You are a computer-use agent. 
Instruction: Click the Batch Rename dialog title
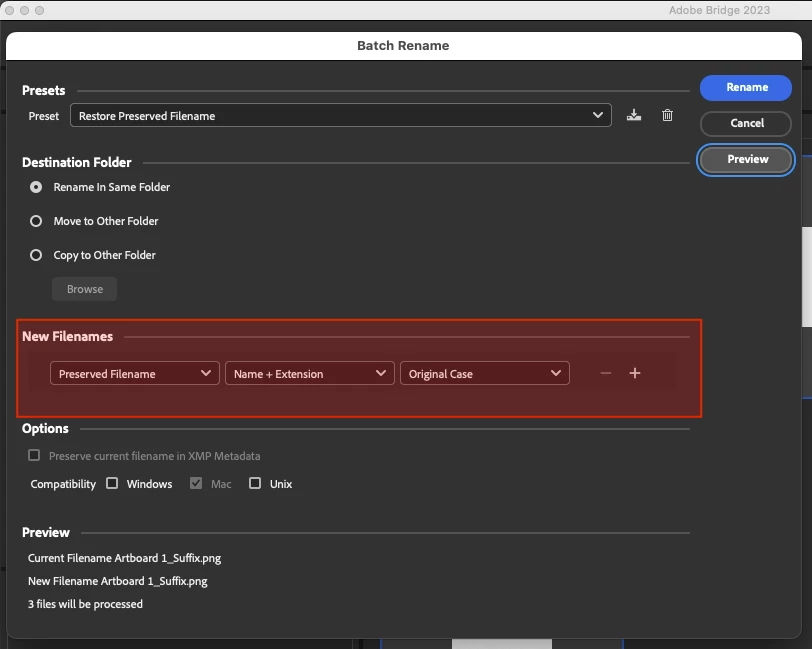(x=403, y=46)
